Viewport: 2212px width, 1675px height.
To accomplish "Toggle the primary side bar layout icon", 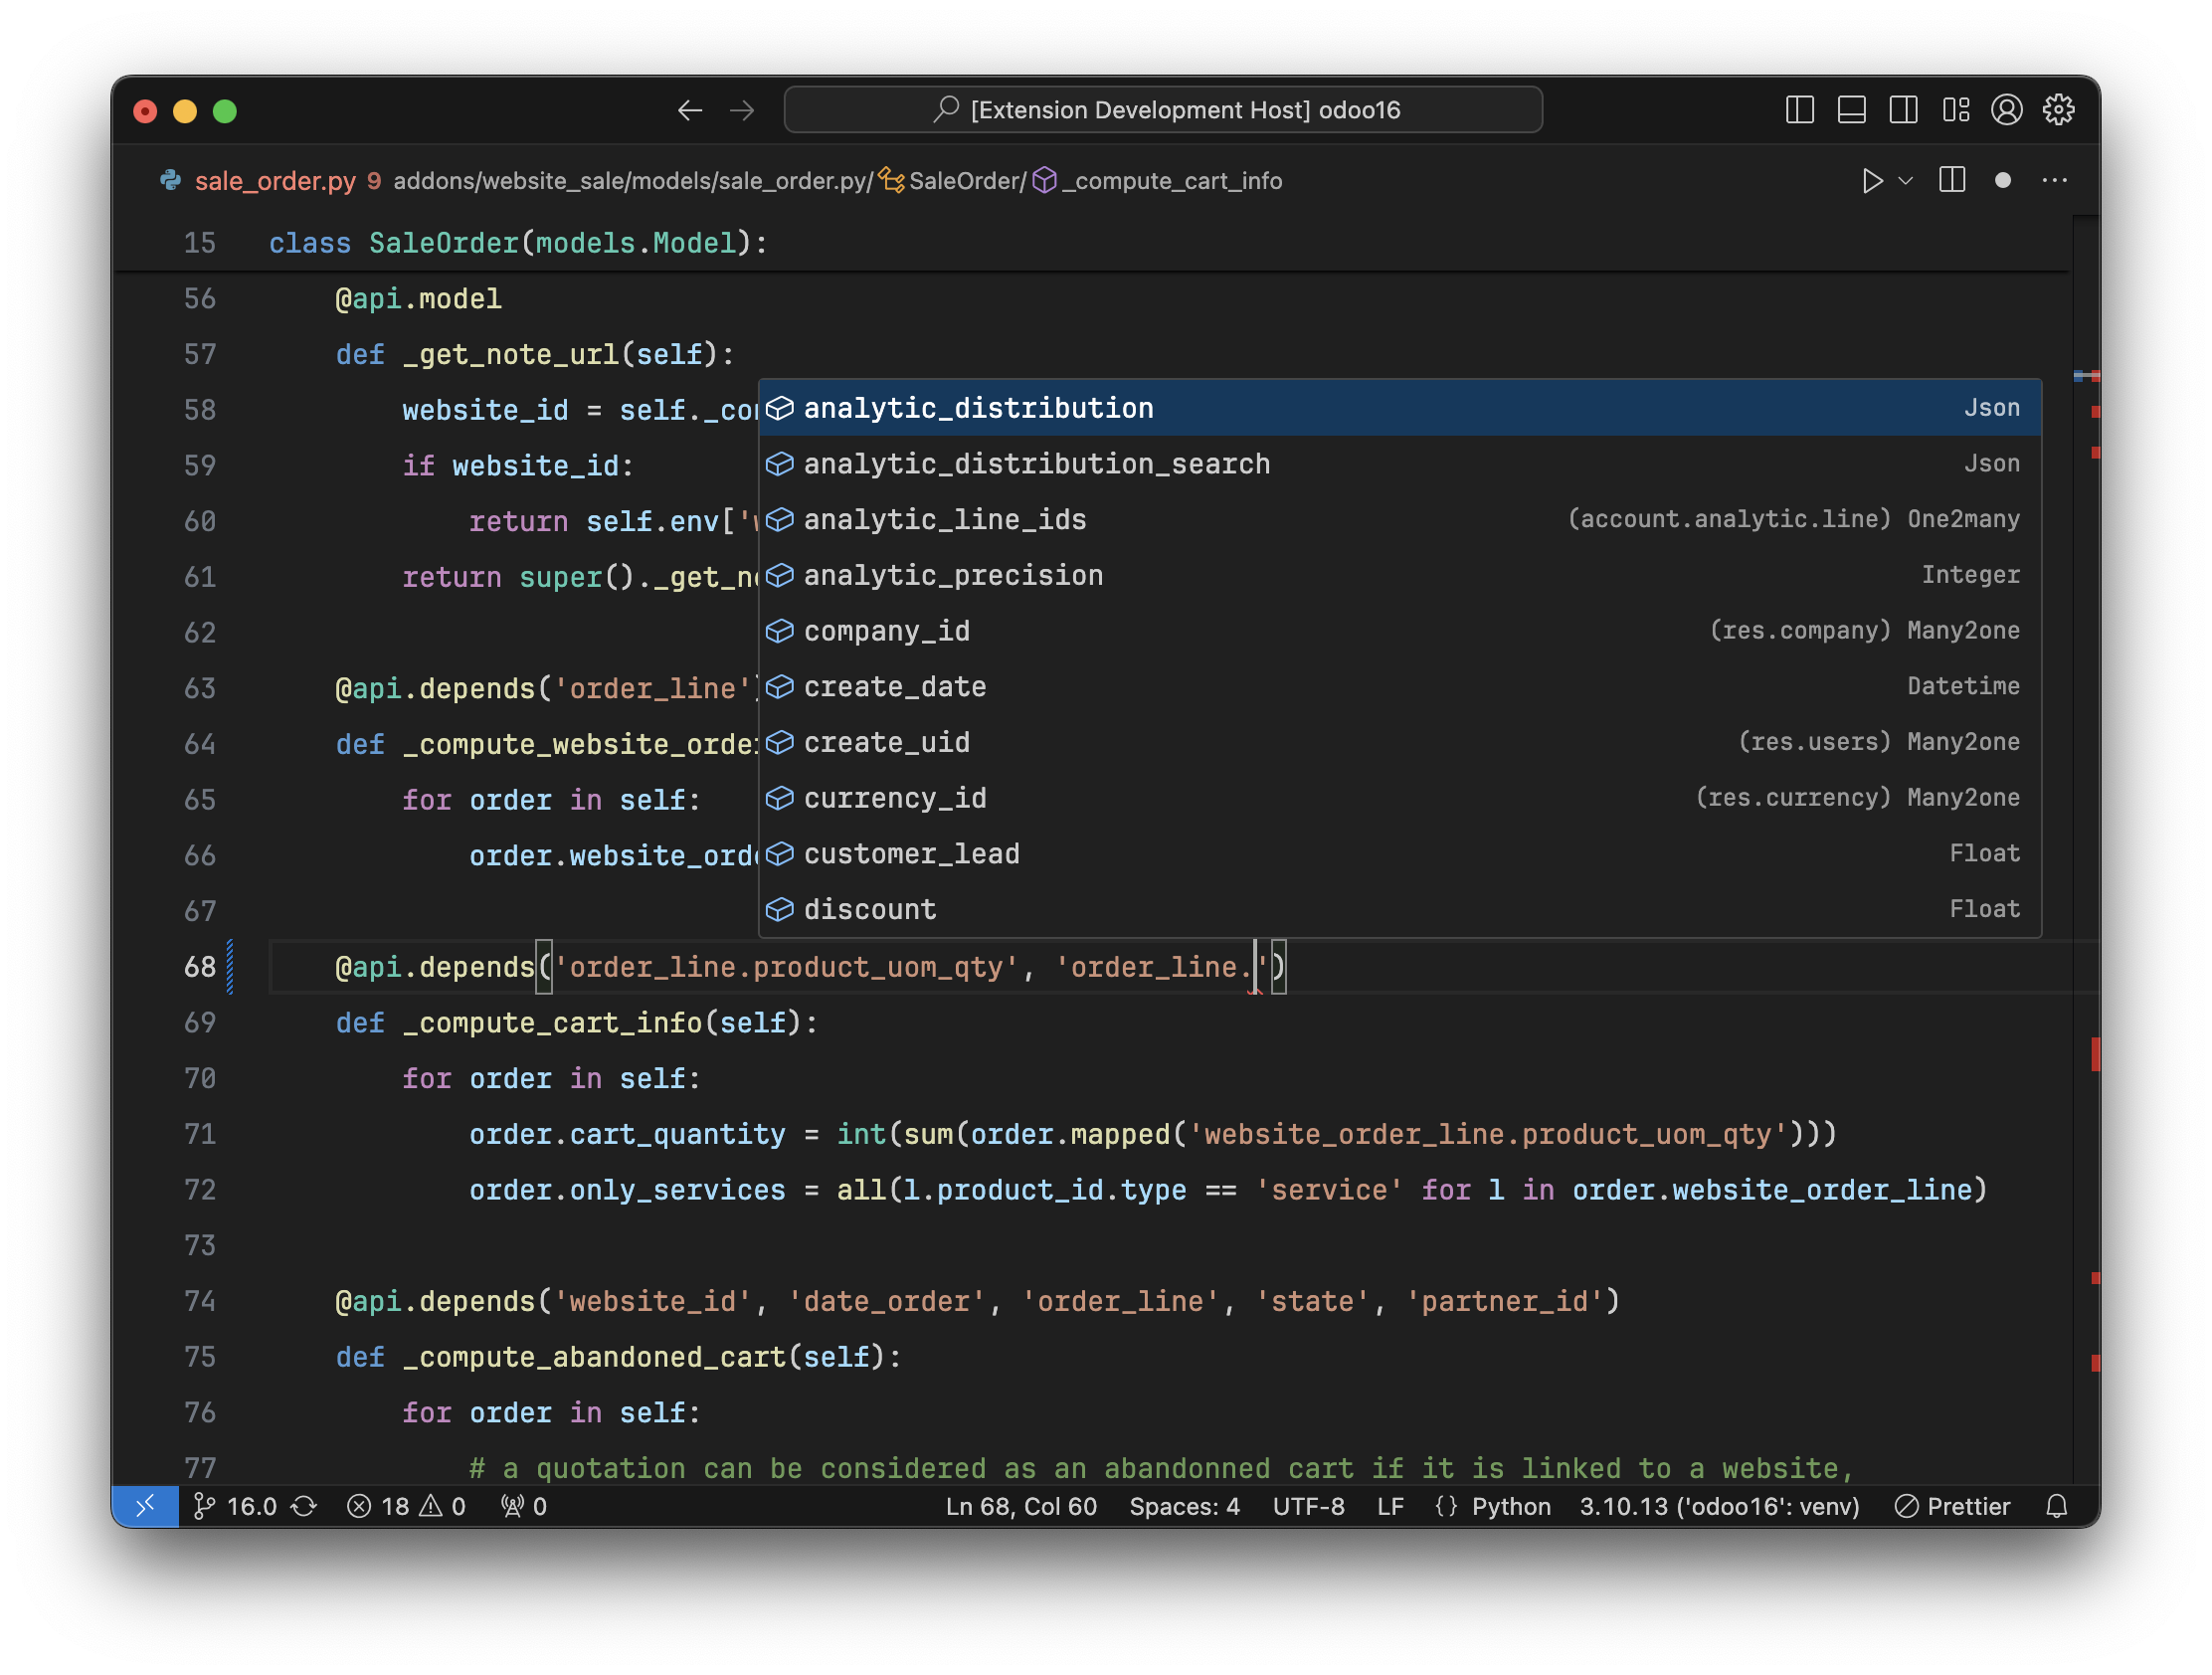I will 1799,110.
